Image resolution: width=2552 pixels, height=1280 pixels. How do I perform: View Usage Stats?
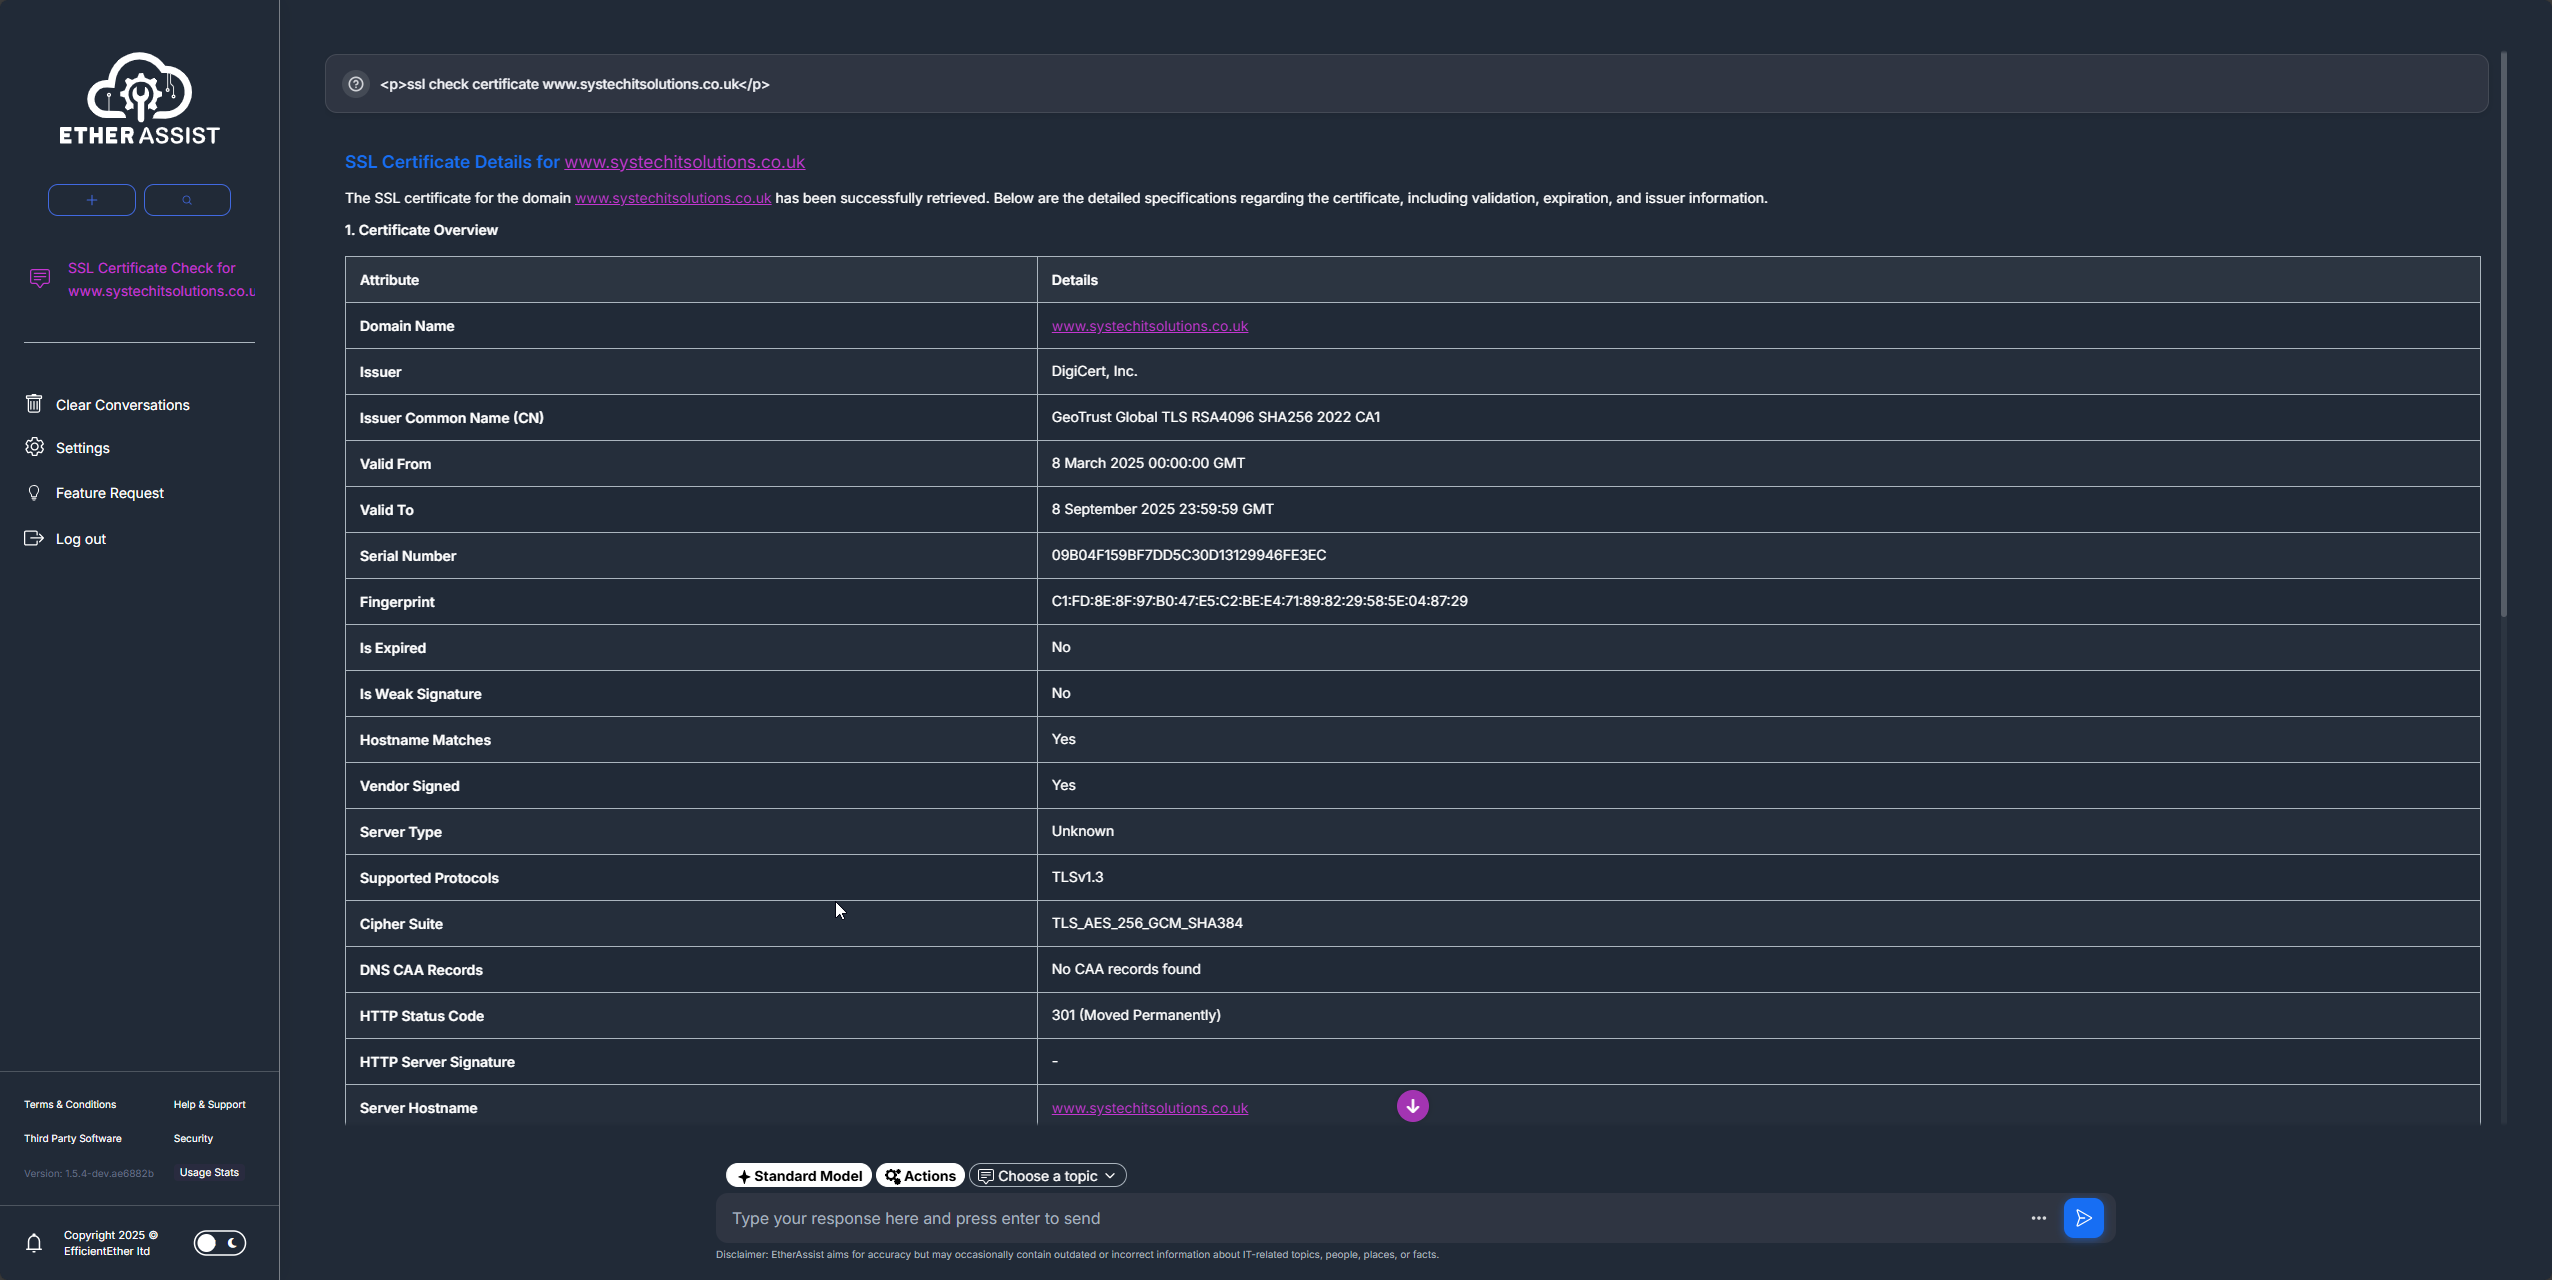click(209, 1172)
